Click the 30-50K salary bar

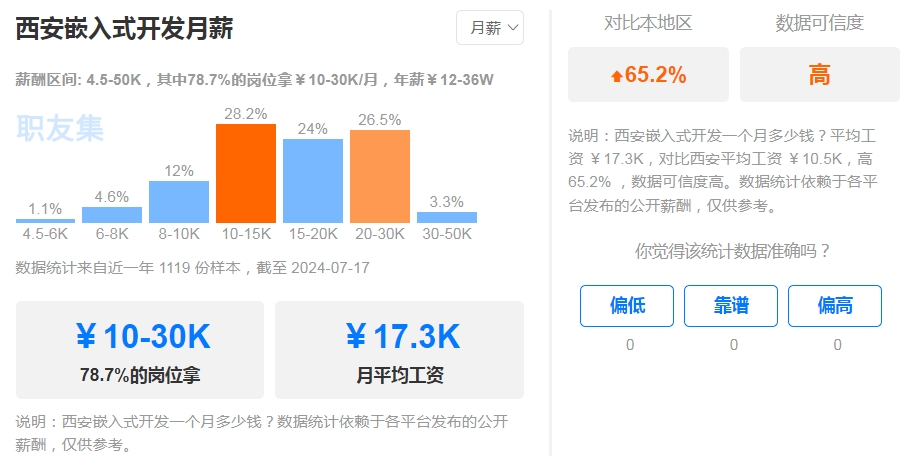point(447,217)
